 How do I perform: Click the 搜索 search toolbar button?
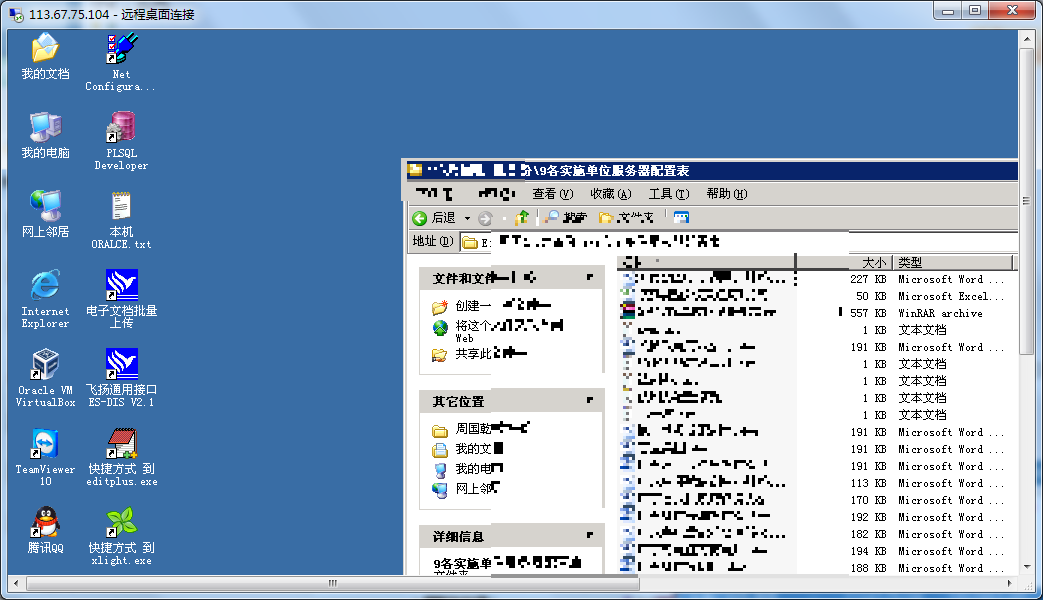tap(565, 218)
